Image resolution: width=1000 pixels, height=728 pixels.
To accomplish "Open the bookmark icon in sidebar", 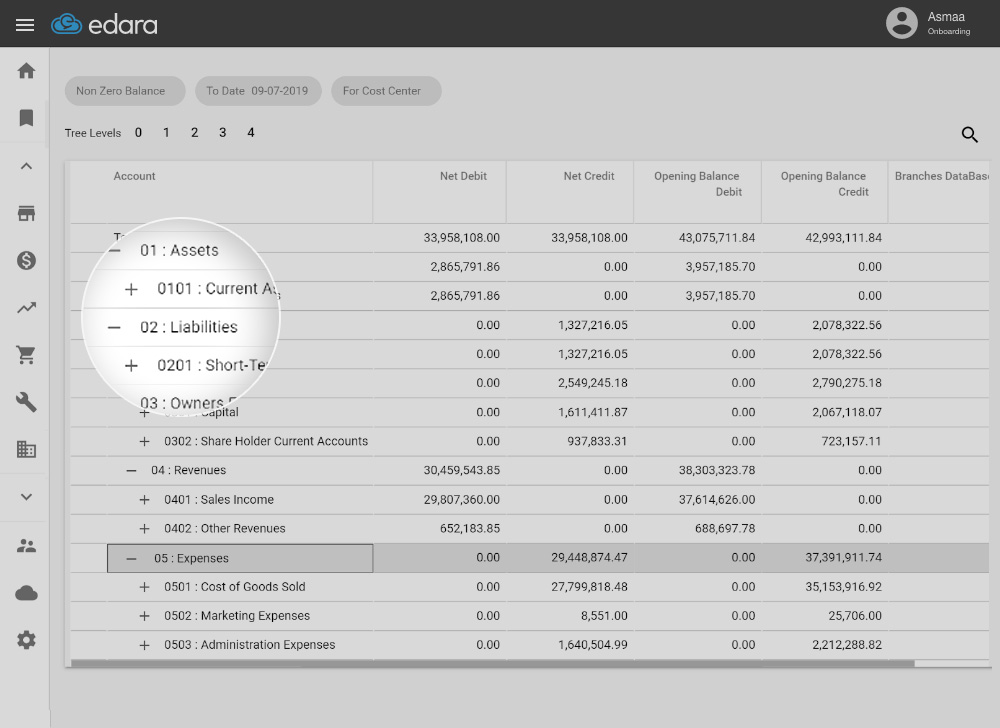I will point(27,118).
